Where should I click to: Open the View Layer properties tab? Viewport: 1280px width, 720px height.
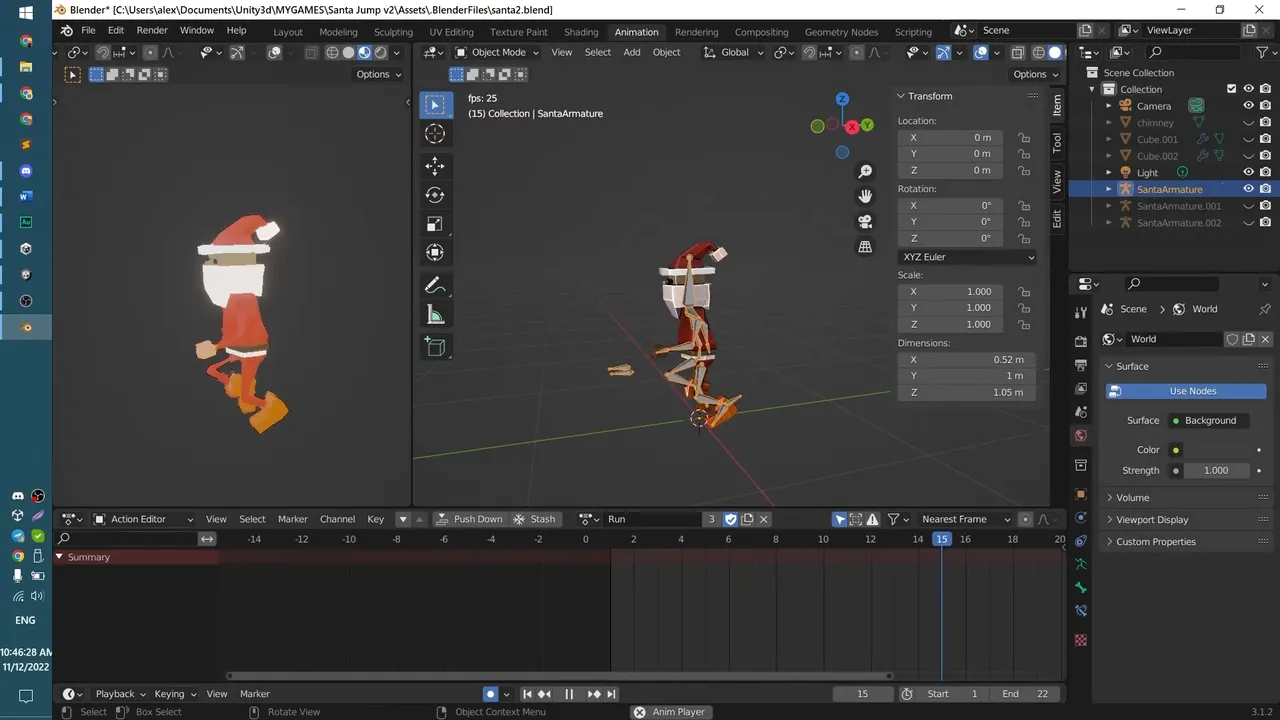pyautogui.click(x=1081, y=388)
